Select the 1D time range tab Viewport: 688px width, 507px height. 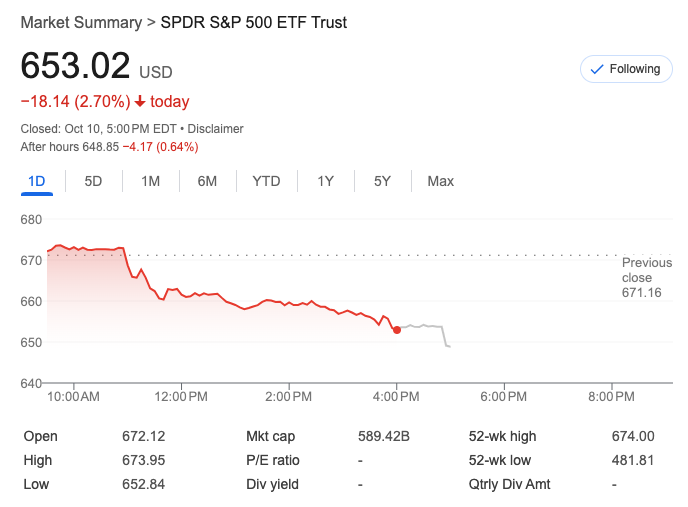[36, 181]
